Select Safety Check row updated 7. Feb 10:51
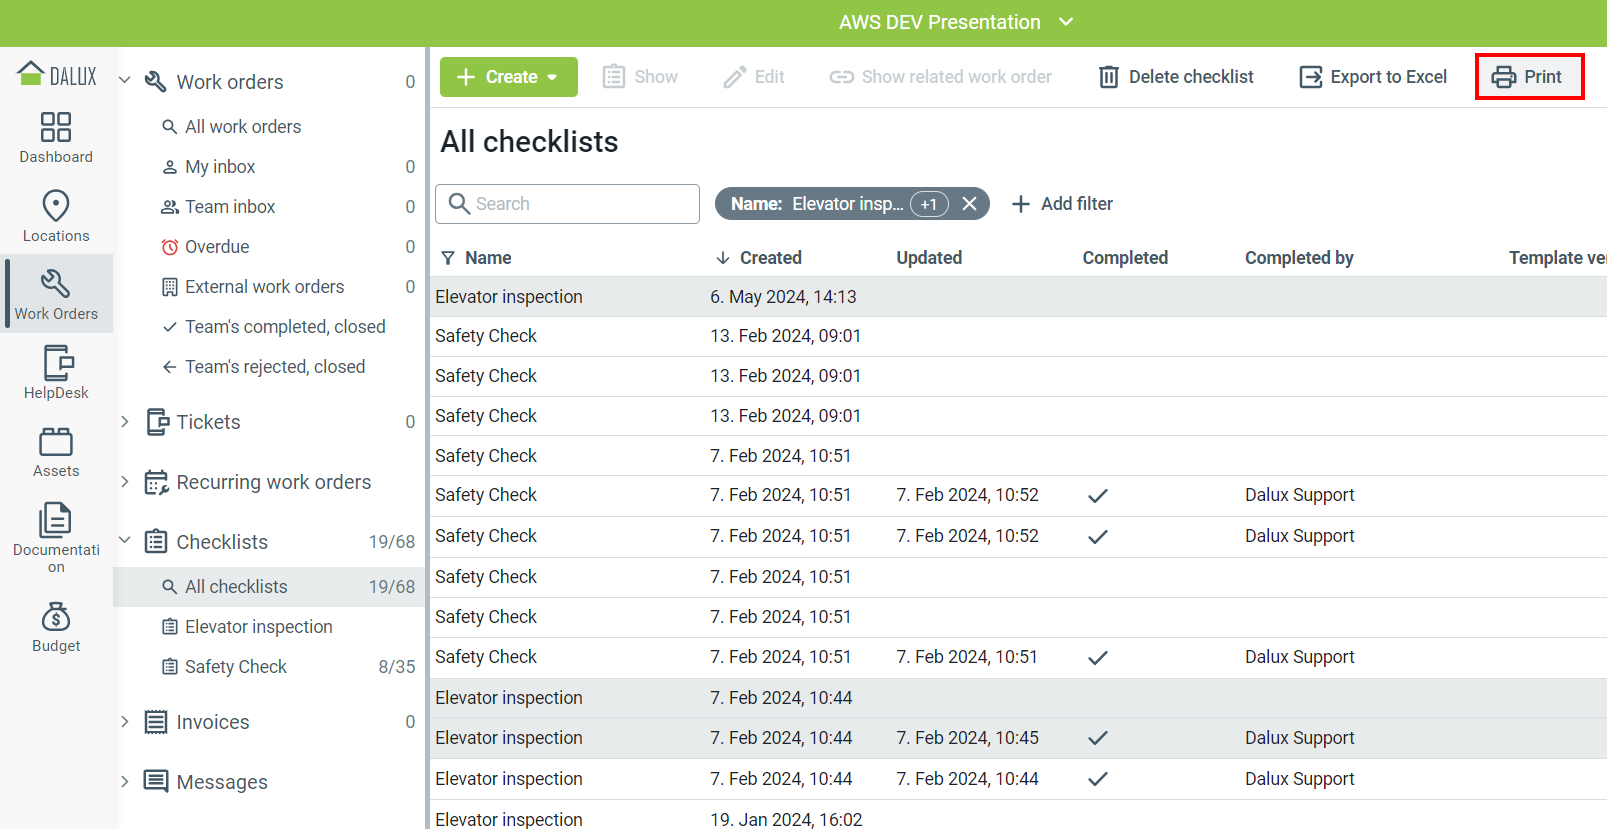 (x=1018, y=657)
